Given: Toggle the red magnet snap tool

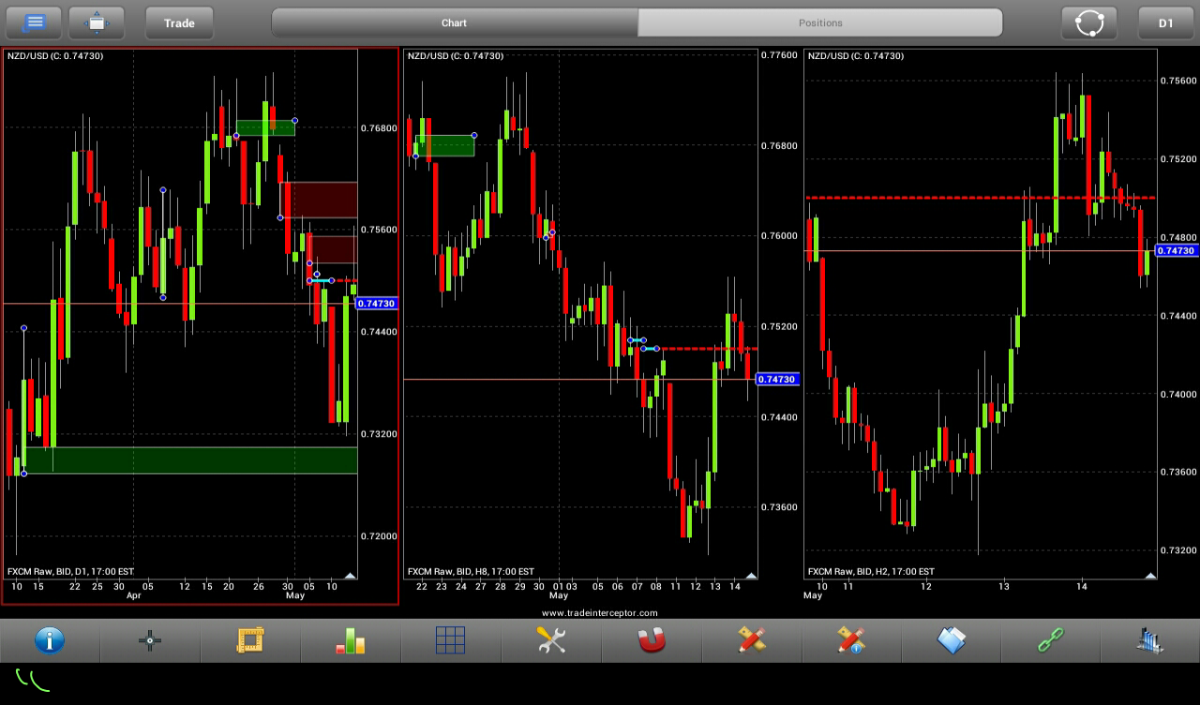Looking at the screenshot, I should (651, 640).
